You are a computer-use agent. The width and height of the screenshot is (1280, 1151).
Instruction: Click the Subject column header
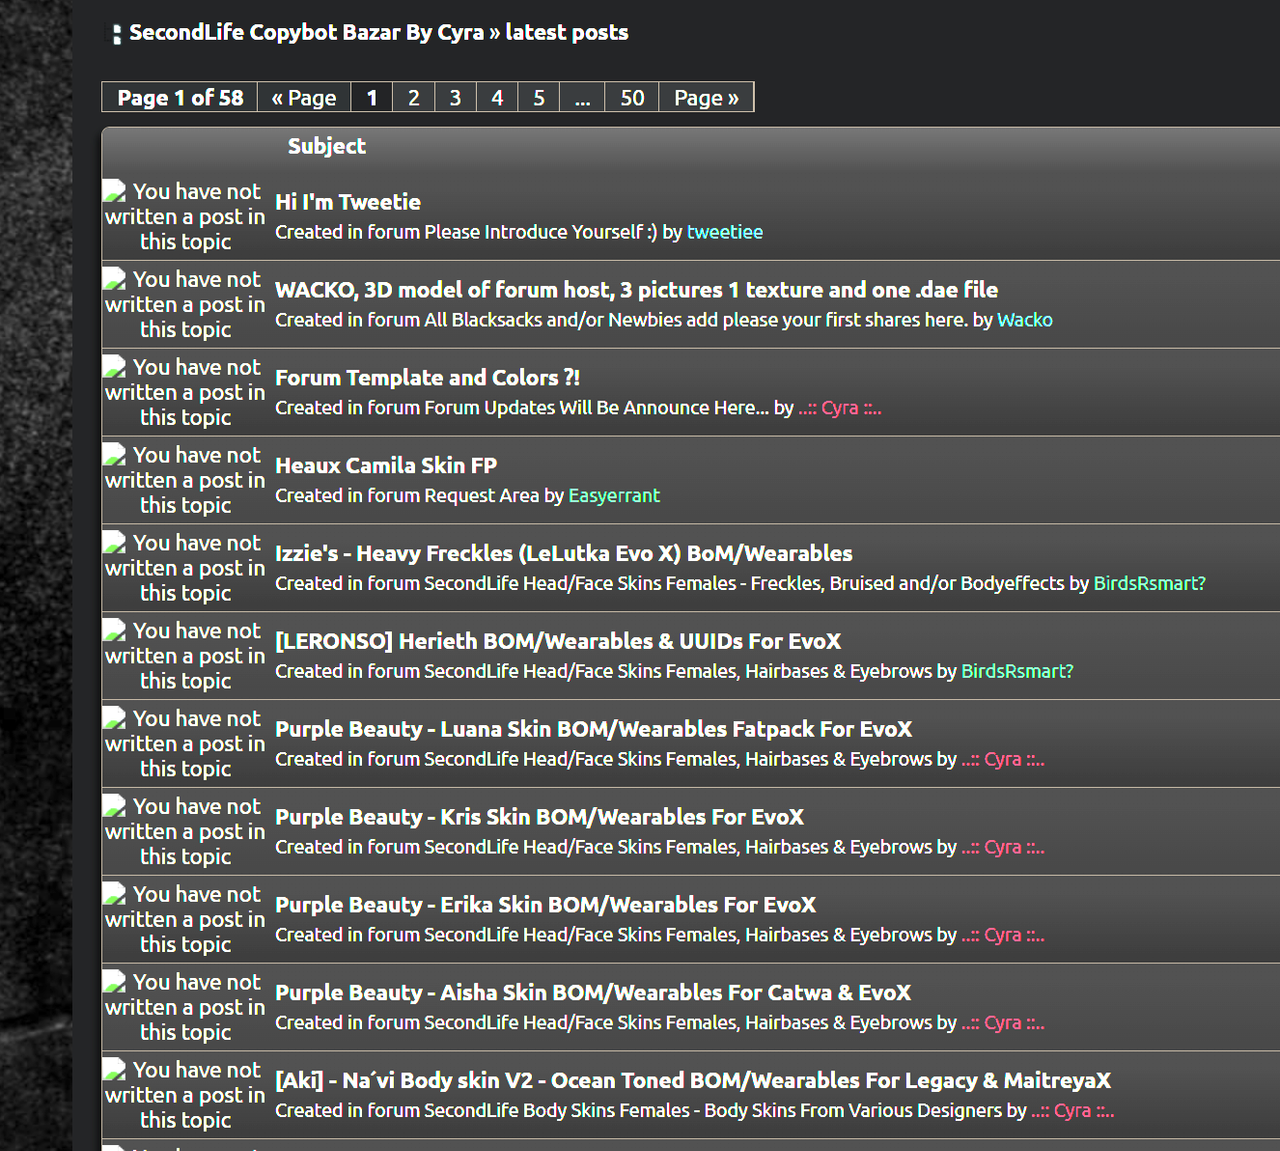(x=327, y=146)
